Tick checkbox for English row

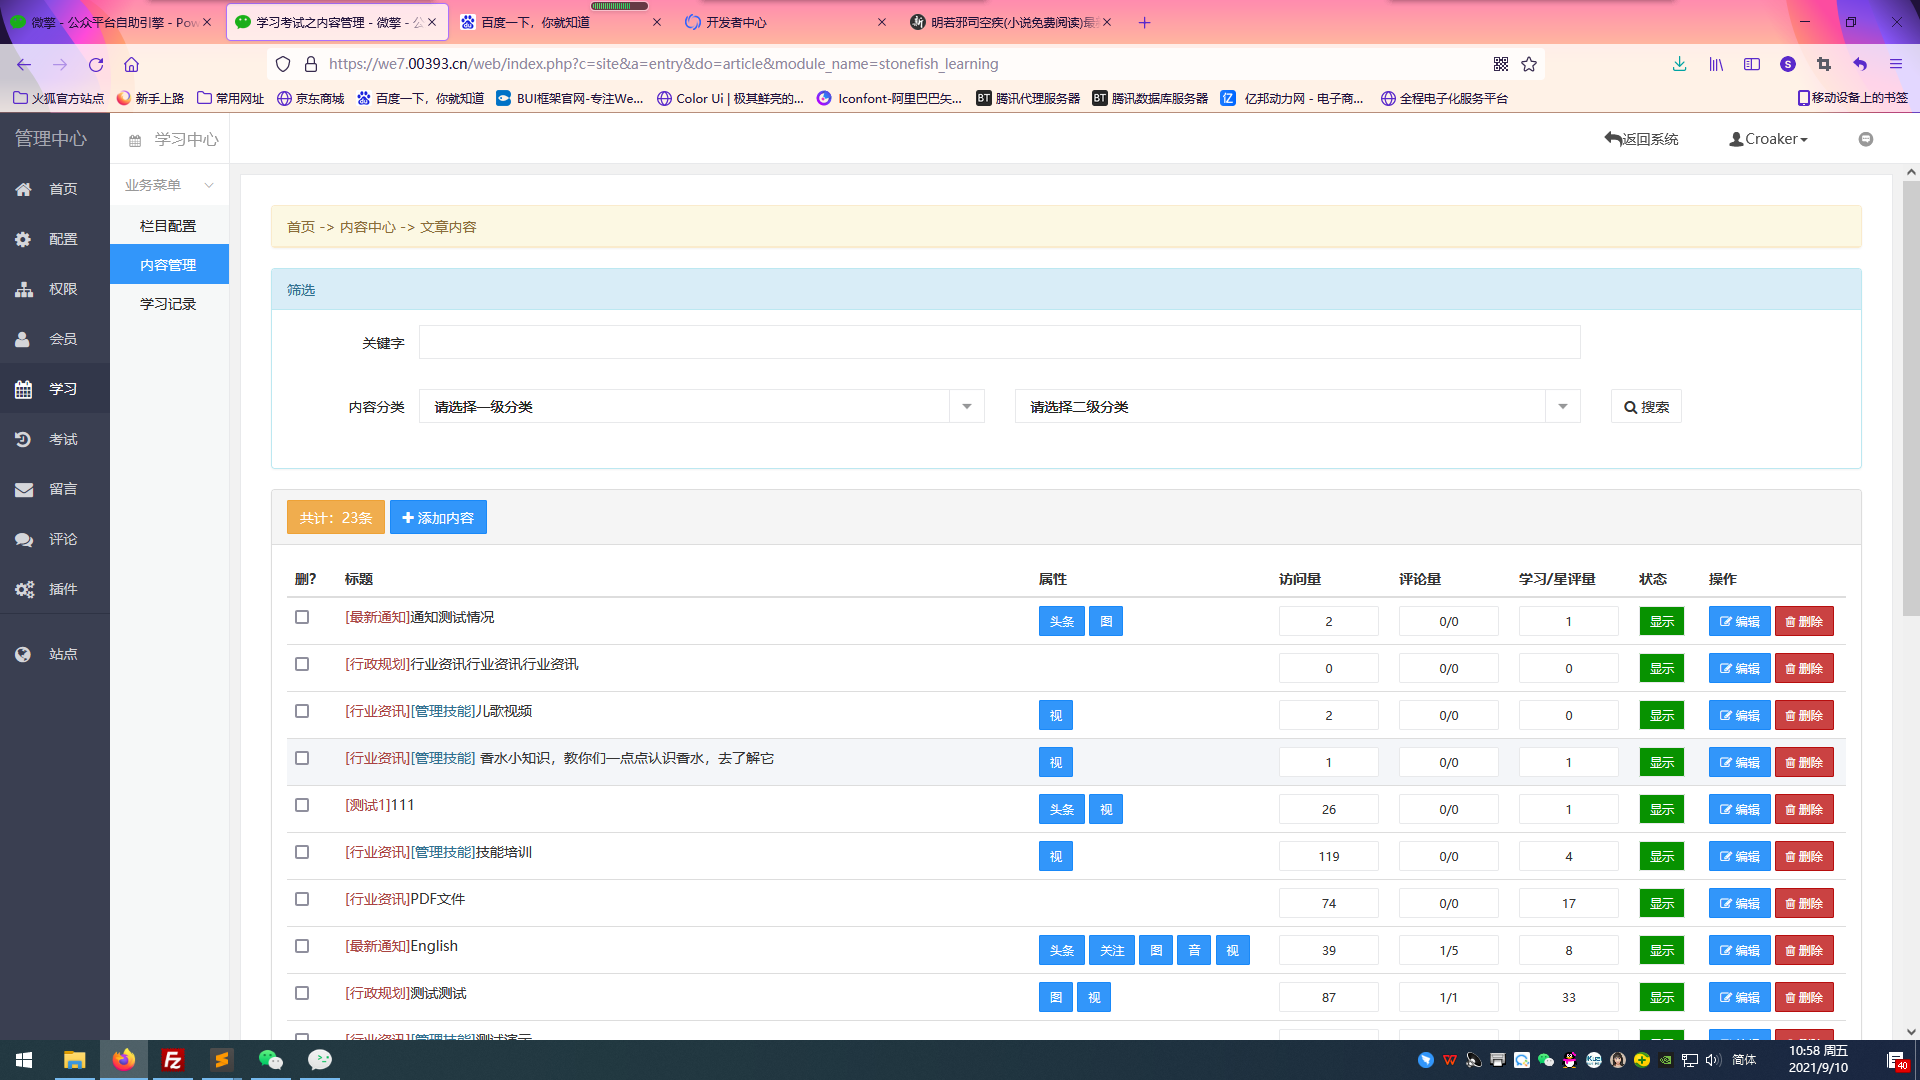(x=302, y=946)
